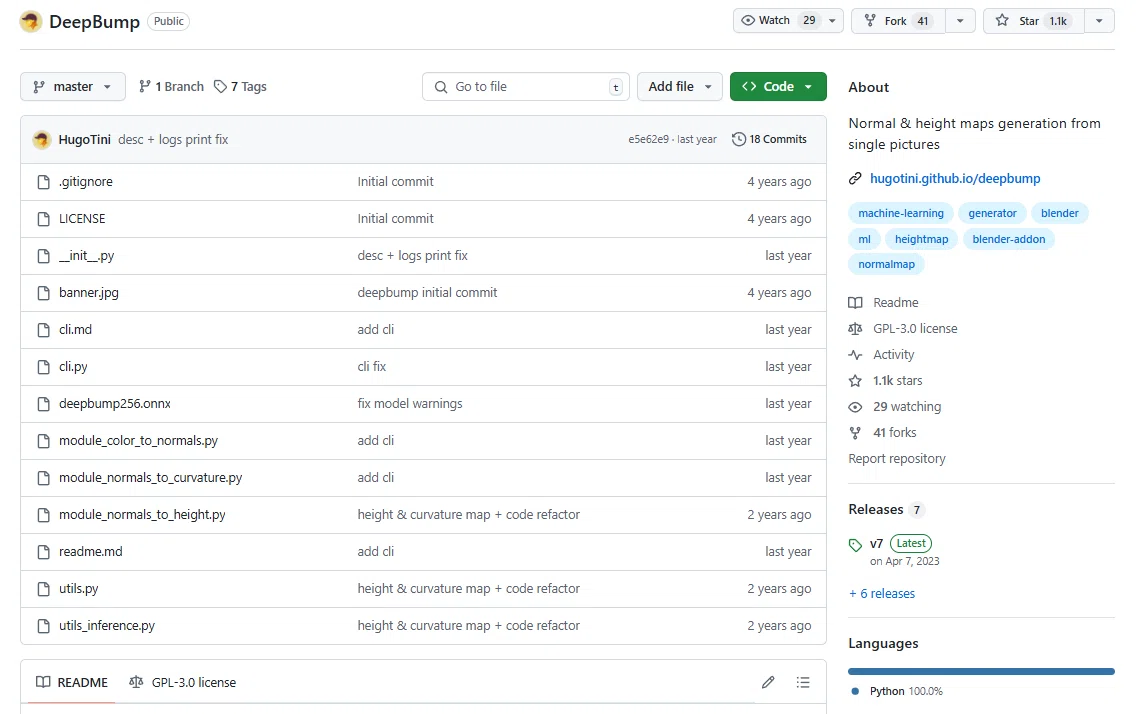Switch to the GPL-3.0 license tab
1136x714 pixels.
point(183,682)
